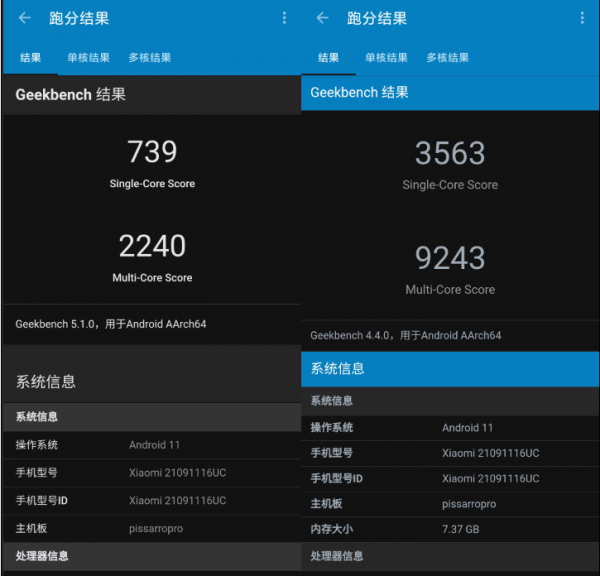Screen dimensions: 600x576
Task: Click the blue 系统信息 header in right screen
Action: click(x=450, y=369)
